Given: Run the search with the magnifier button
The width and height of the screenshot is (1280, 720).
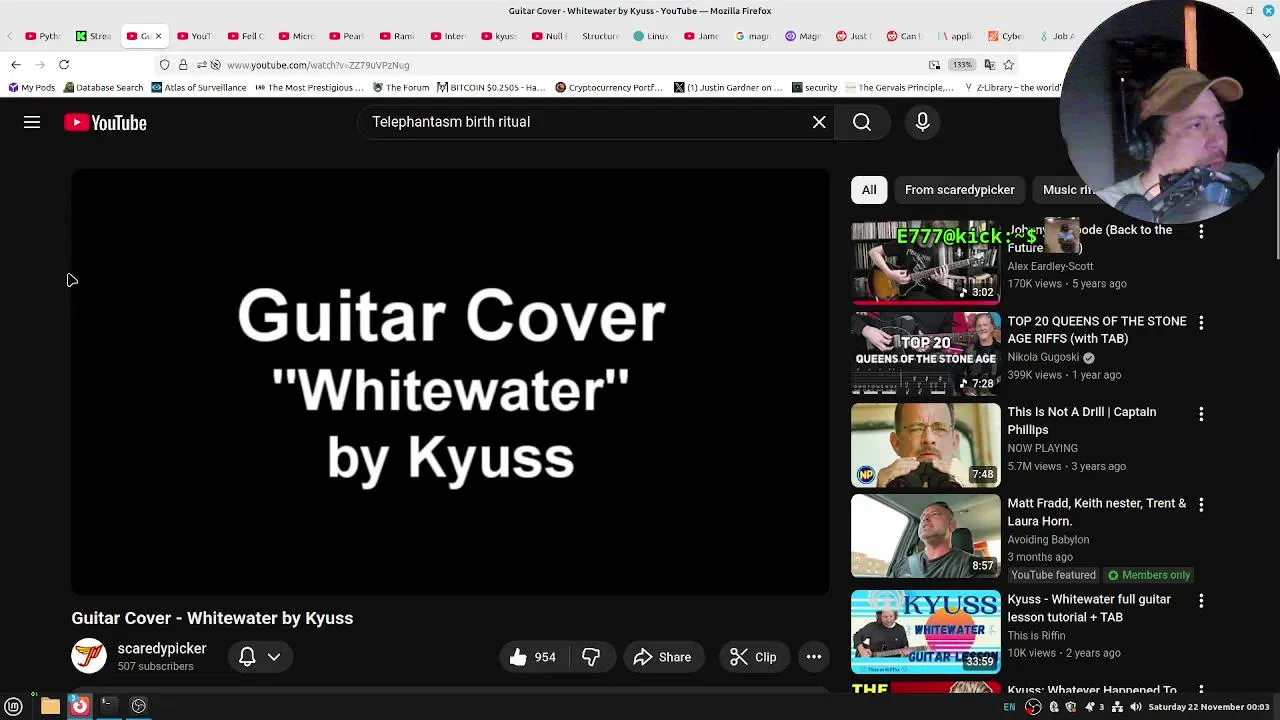Looking at the screenshot, I should point(862,122).
